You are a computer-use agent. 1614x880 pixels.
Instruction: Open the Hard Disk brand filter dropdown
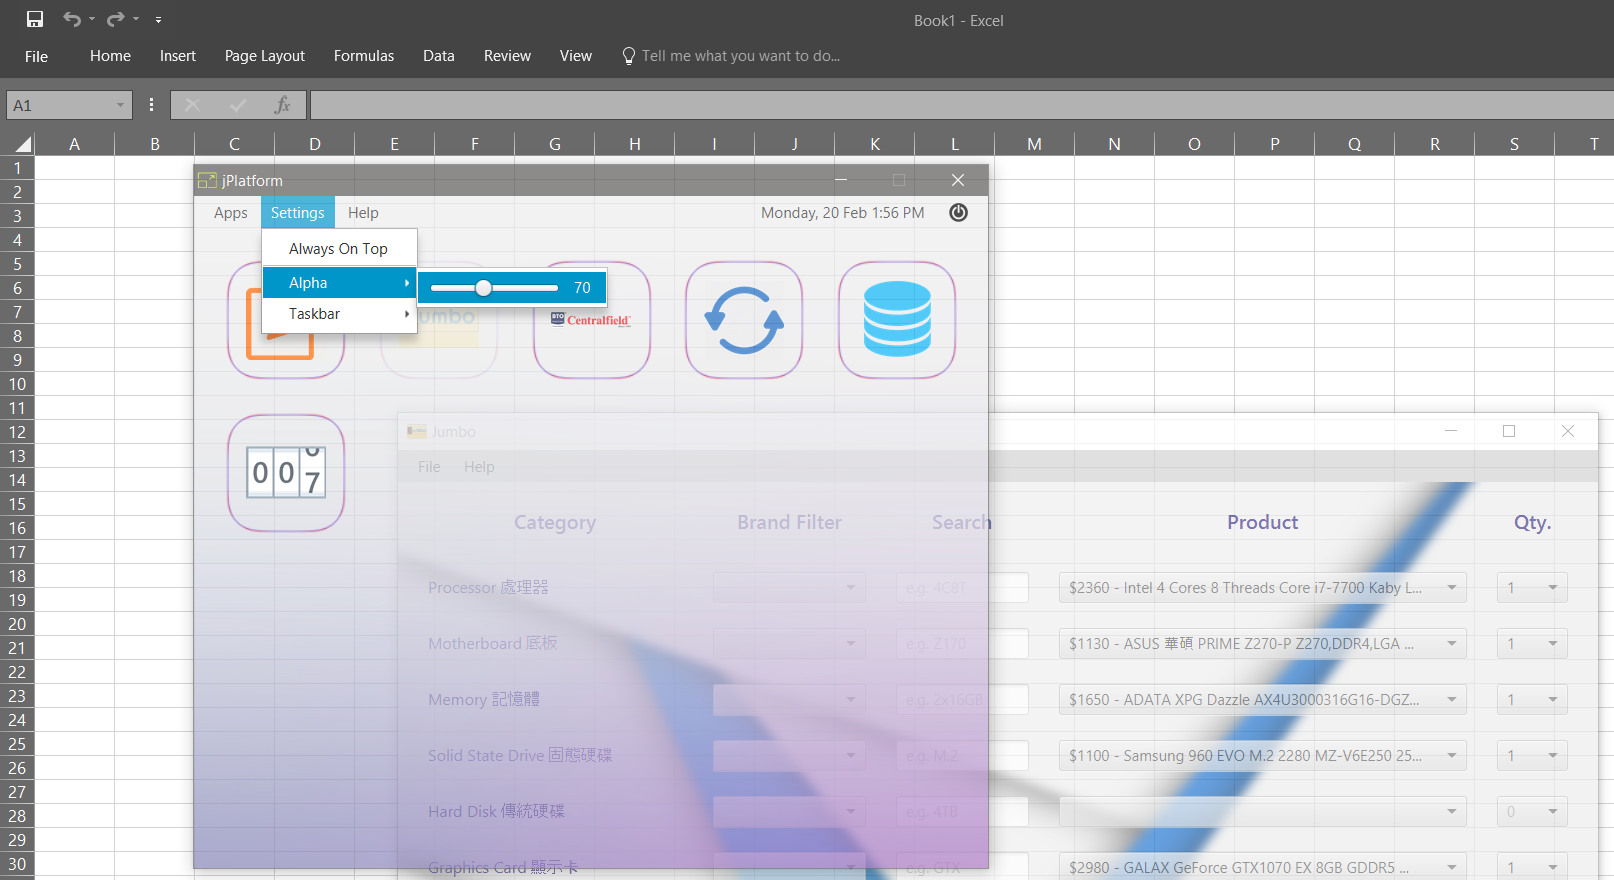790,812
